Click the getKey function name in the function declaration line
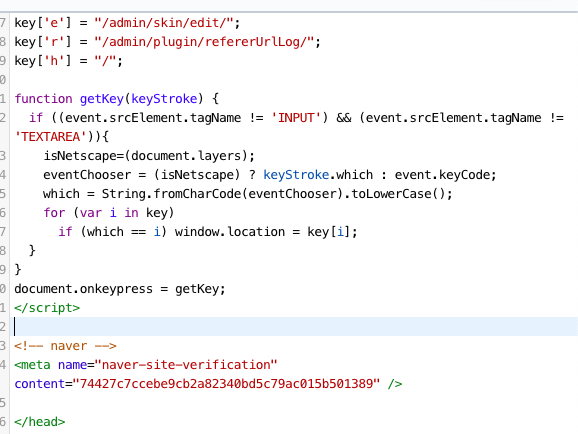Screen dimensions: 578x434 [x=102, y=99]
